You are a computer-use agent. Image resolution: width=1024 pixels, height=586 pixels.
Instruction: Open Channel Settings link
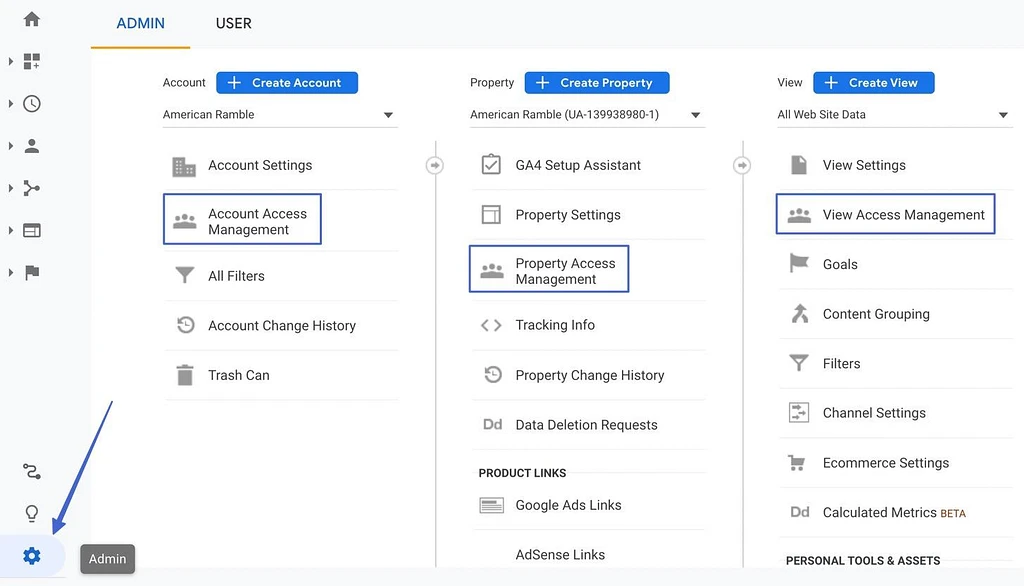point(874,413)
